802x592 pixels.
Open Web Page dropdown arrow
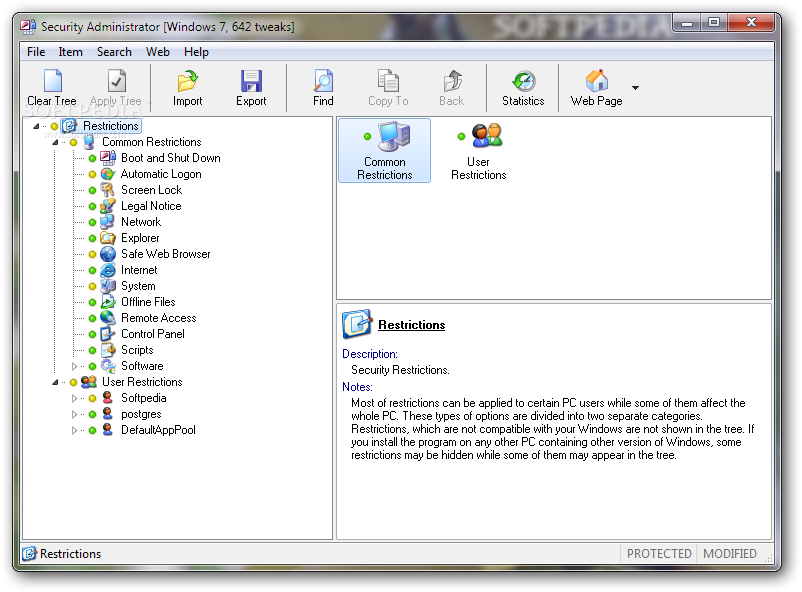coord(635,87)
